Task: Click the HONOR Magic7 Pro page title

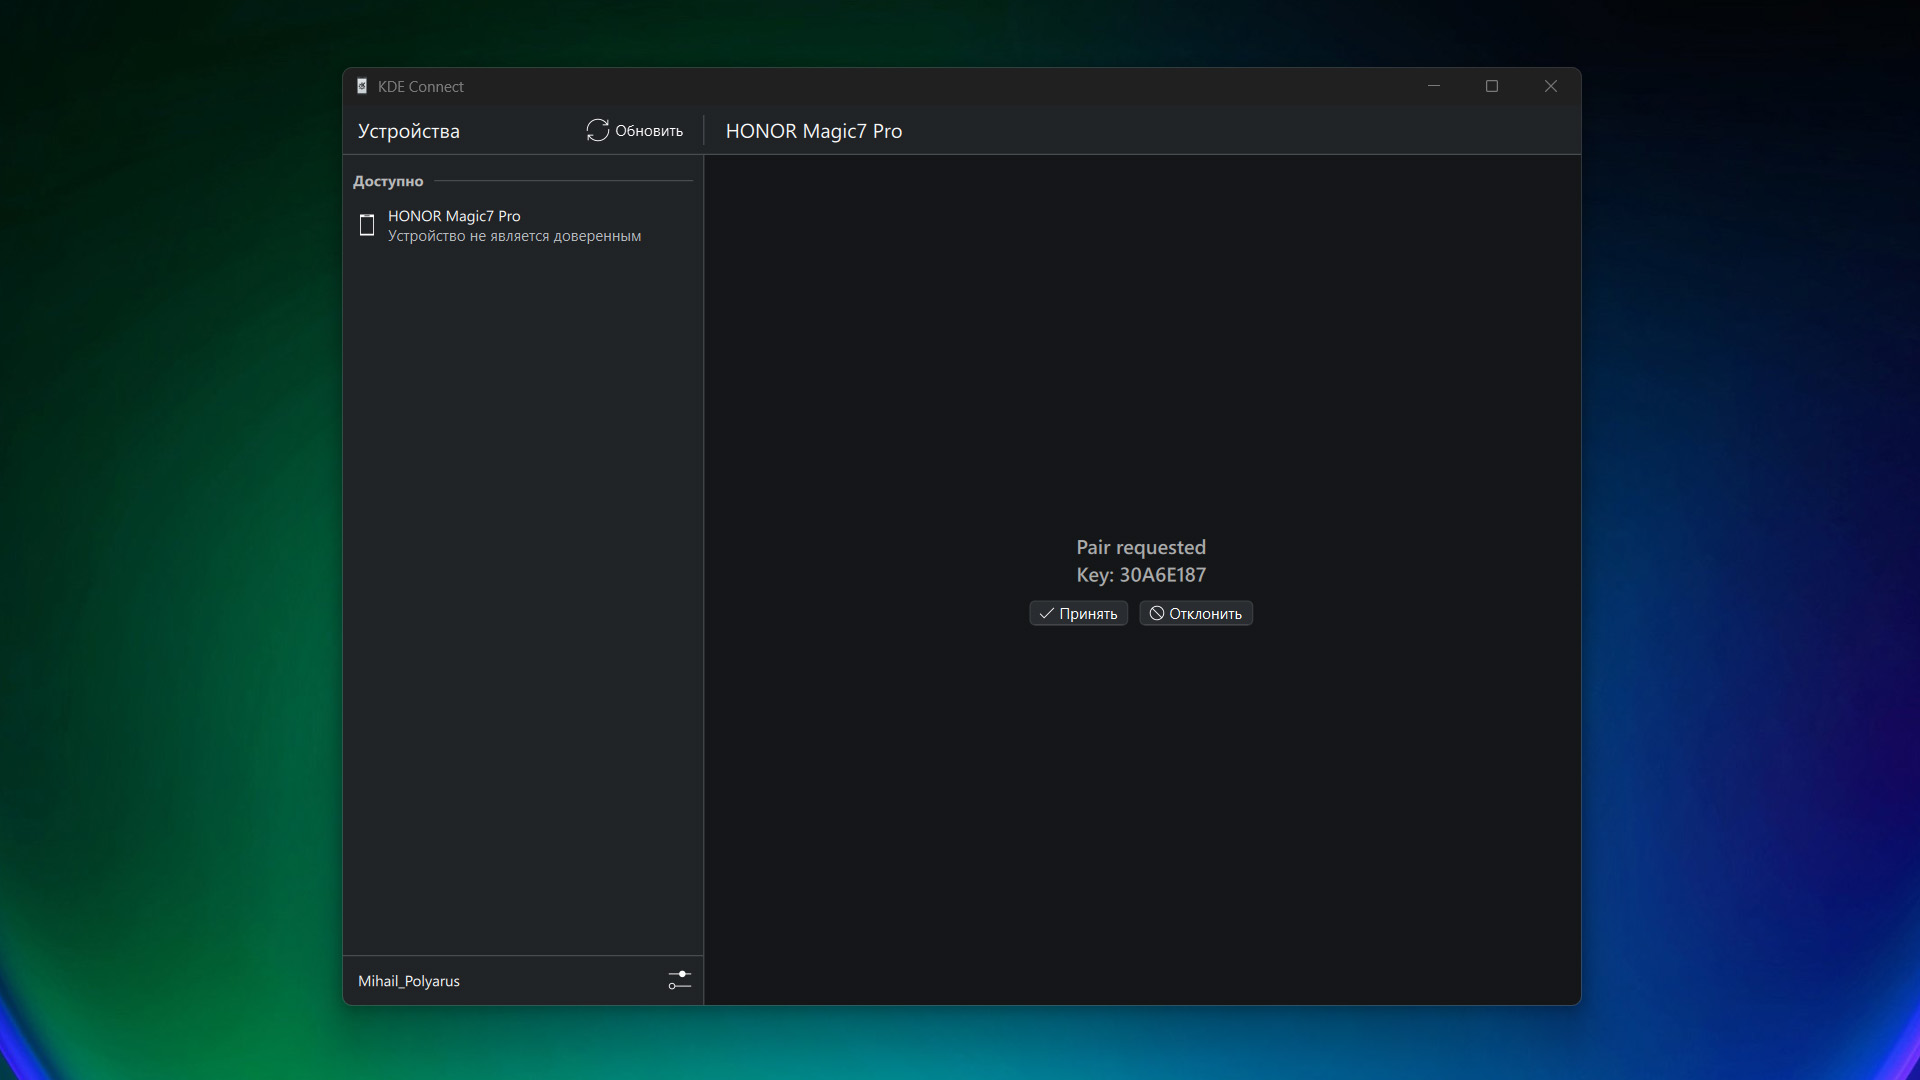Action: [x=813, y=131]
